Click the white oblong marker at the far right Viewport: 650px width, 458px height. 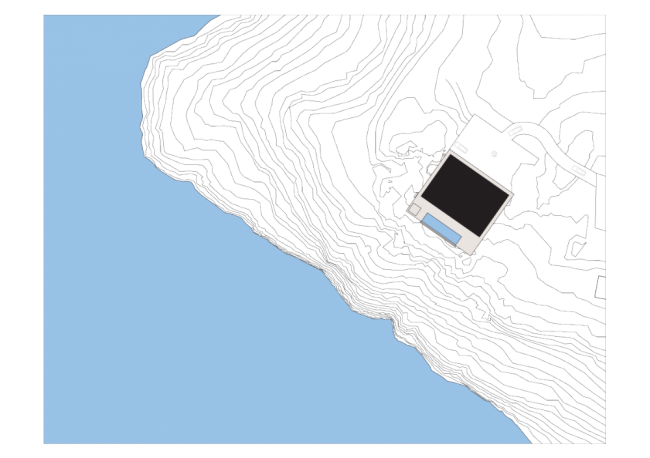click(x=578, y=171)
